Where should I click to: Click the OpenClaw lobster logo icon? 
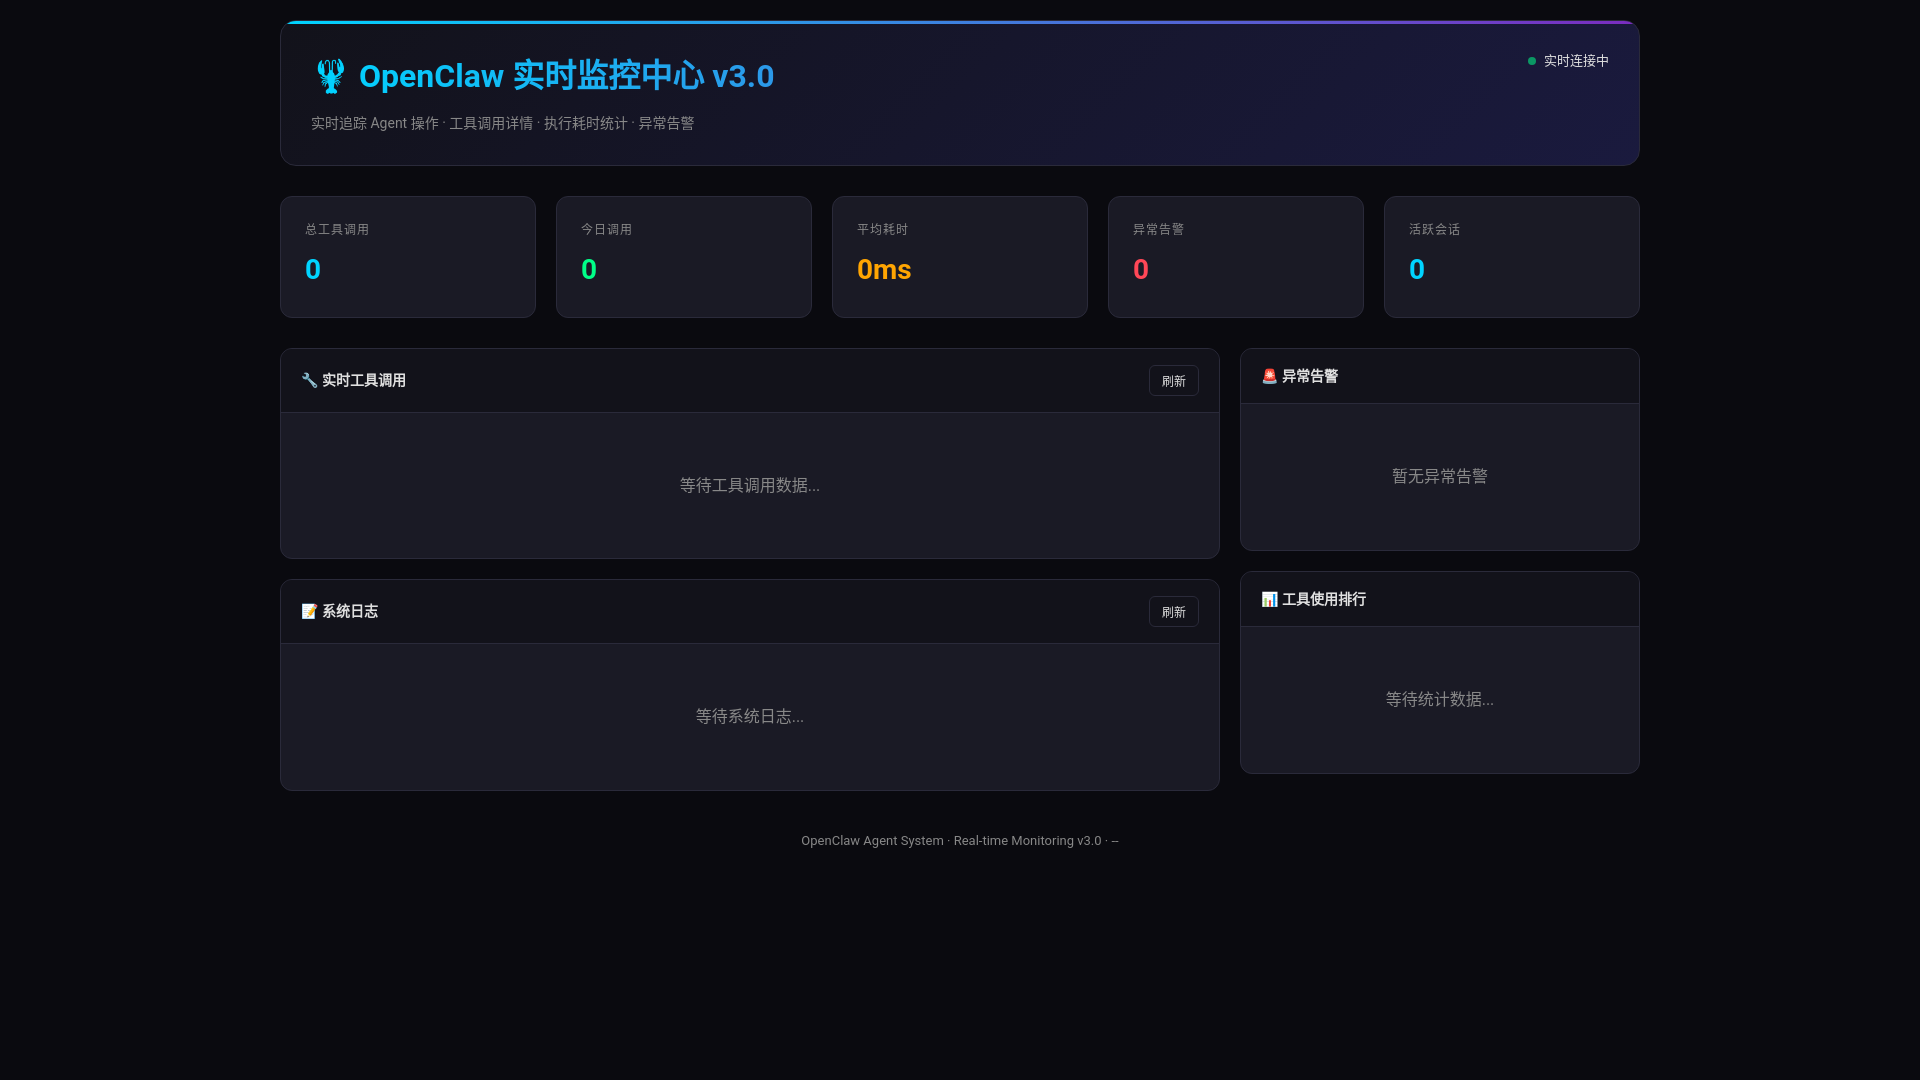(x=330, y=76)
